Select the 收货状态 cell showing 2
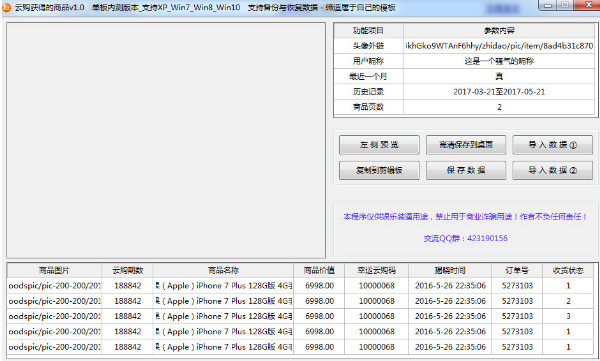This screenshot has height=361, width=600. point(568,301)
